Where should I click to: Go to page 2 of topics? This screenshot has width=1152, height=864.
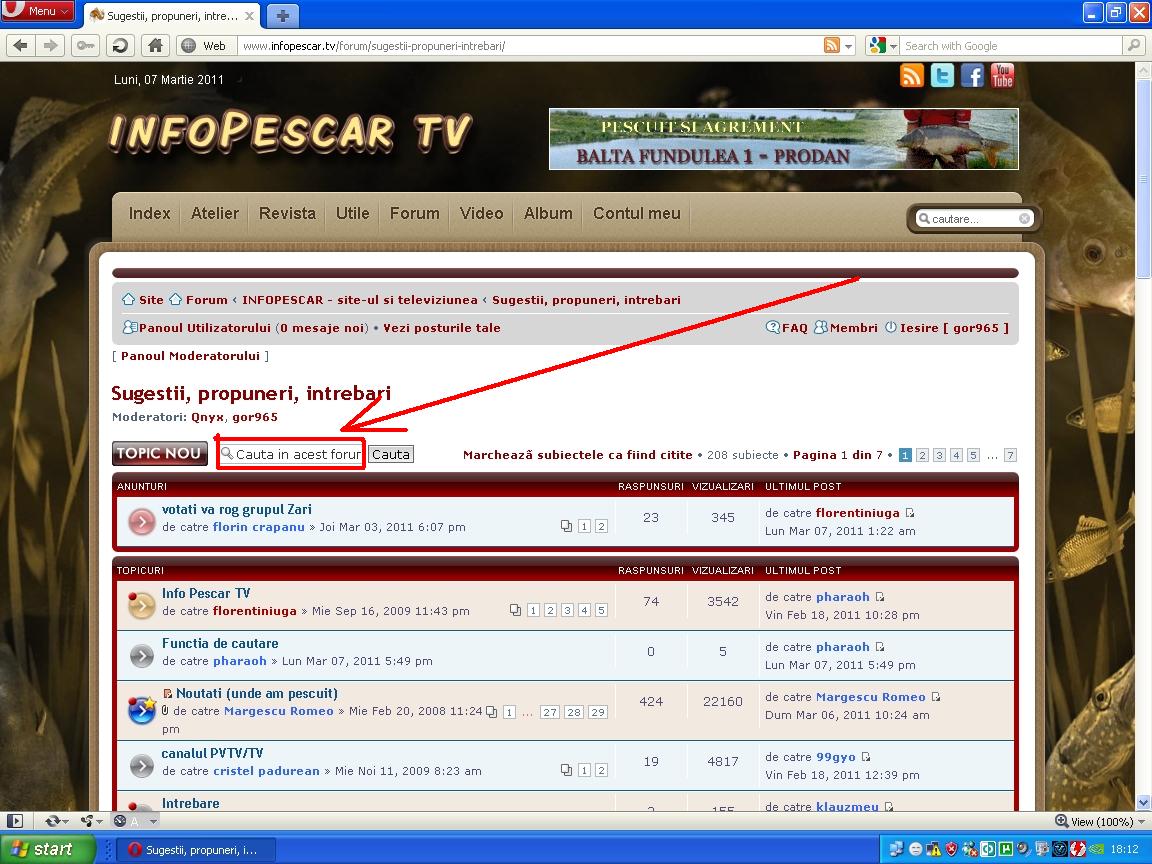point(922,455)
